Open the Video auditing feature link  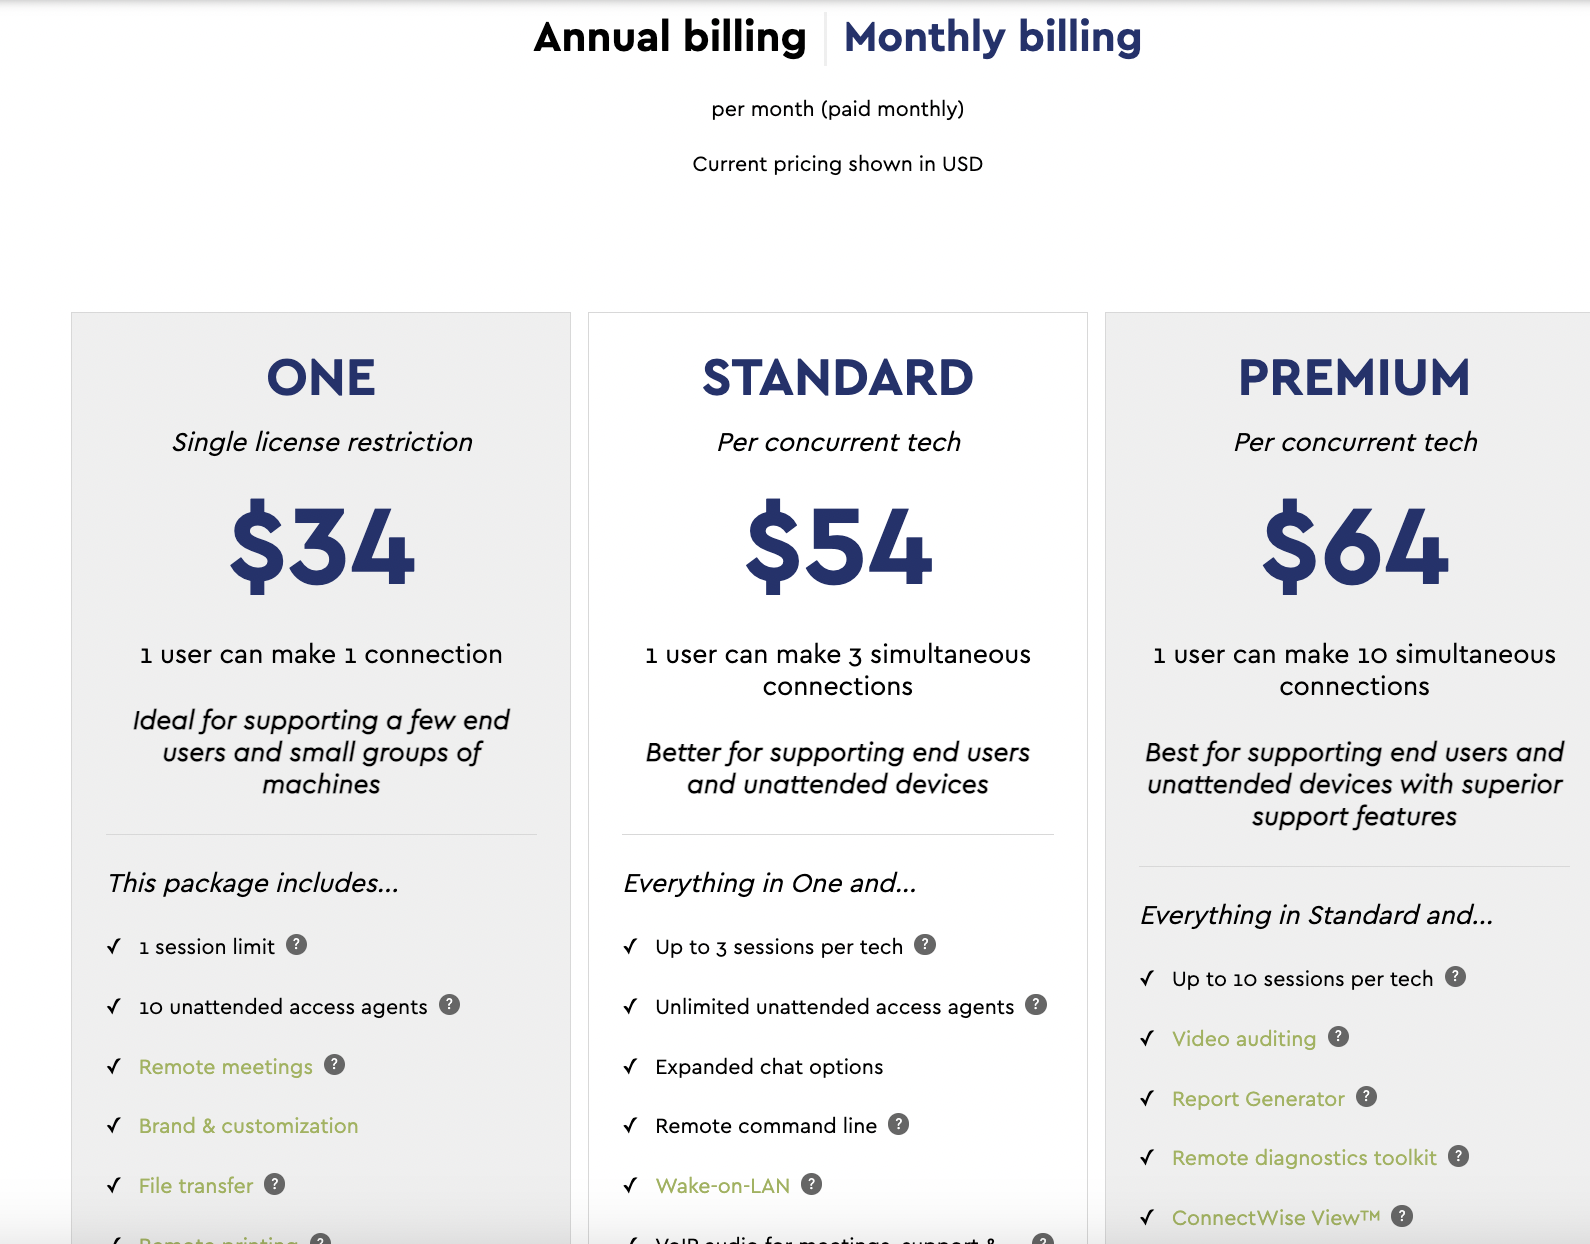pyautogui.click(x=1244, y=1039)
